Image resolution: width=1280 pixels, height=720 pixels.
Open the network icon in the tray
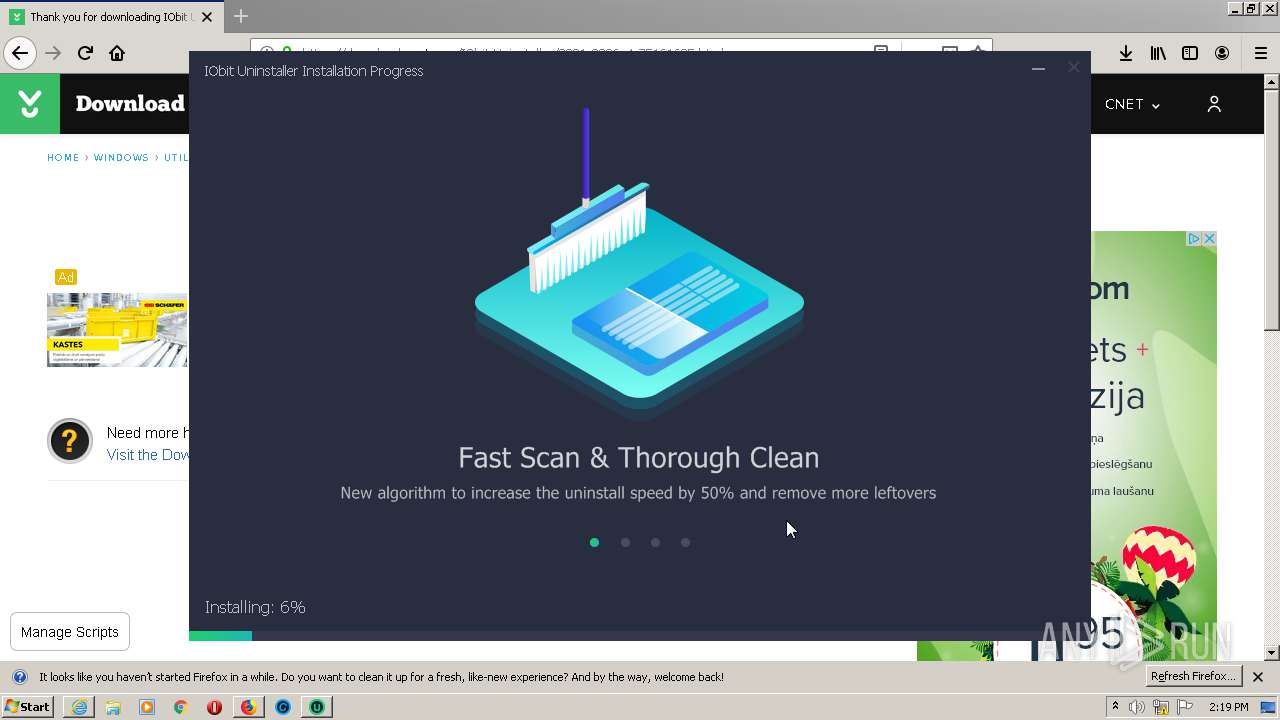(x=1160, y=707)
